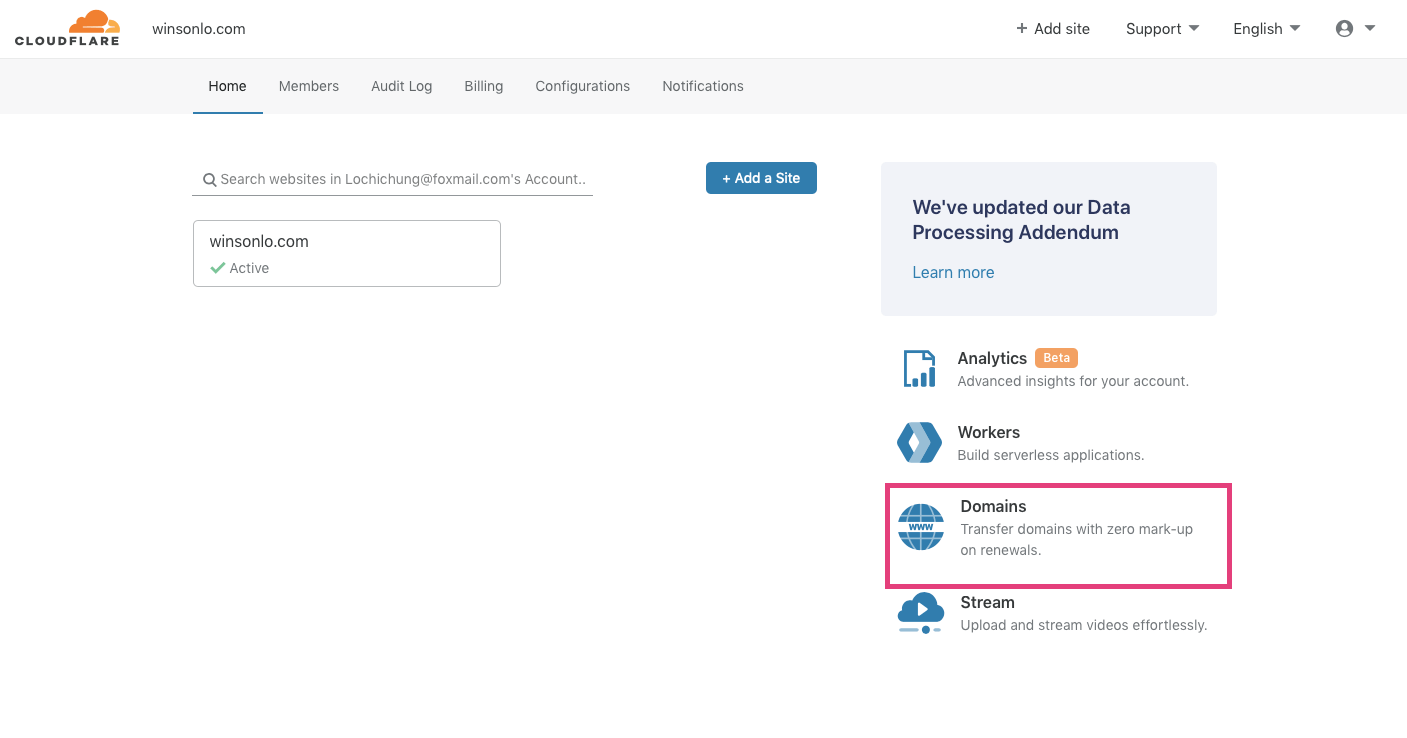Click the Beta badge next to Analytics
Screen dimensions: 1407x738
(1056, 358)
